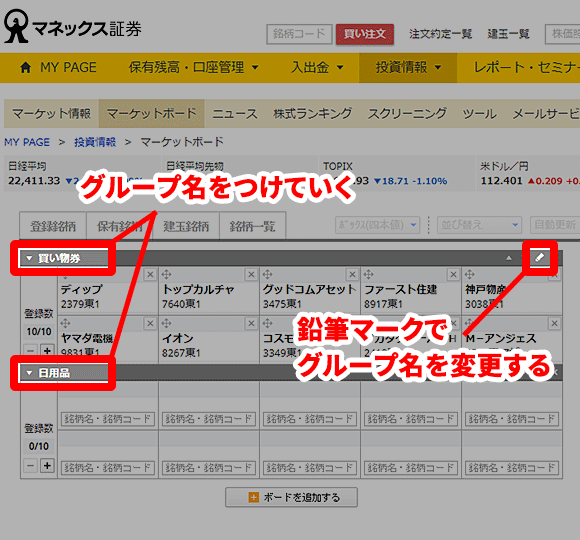Click minus button in 買い物券 group counter
Viewport: 580px width, 540px height.
click(31, 350)
